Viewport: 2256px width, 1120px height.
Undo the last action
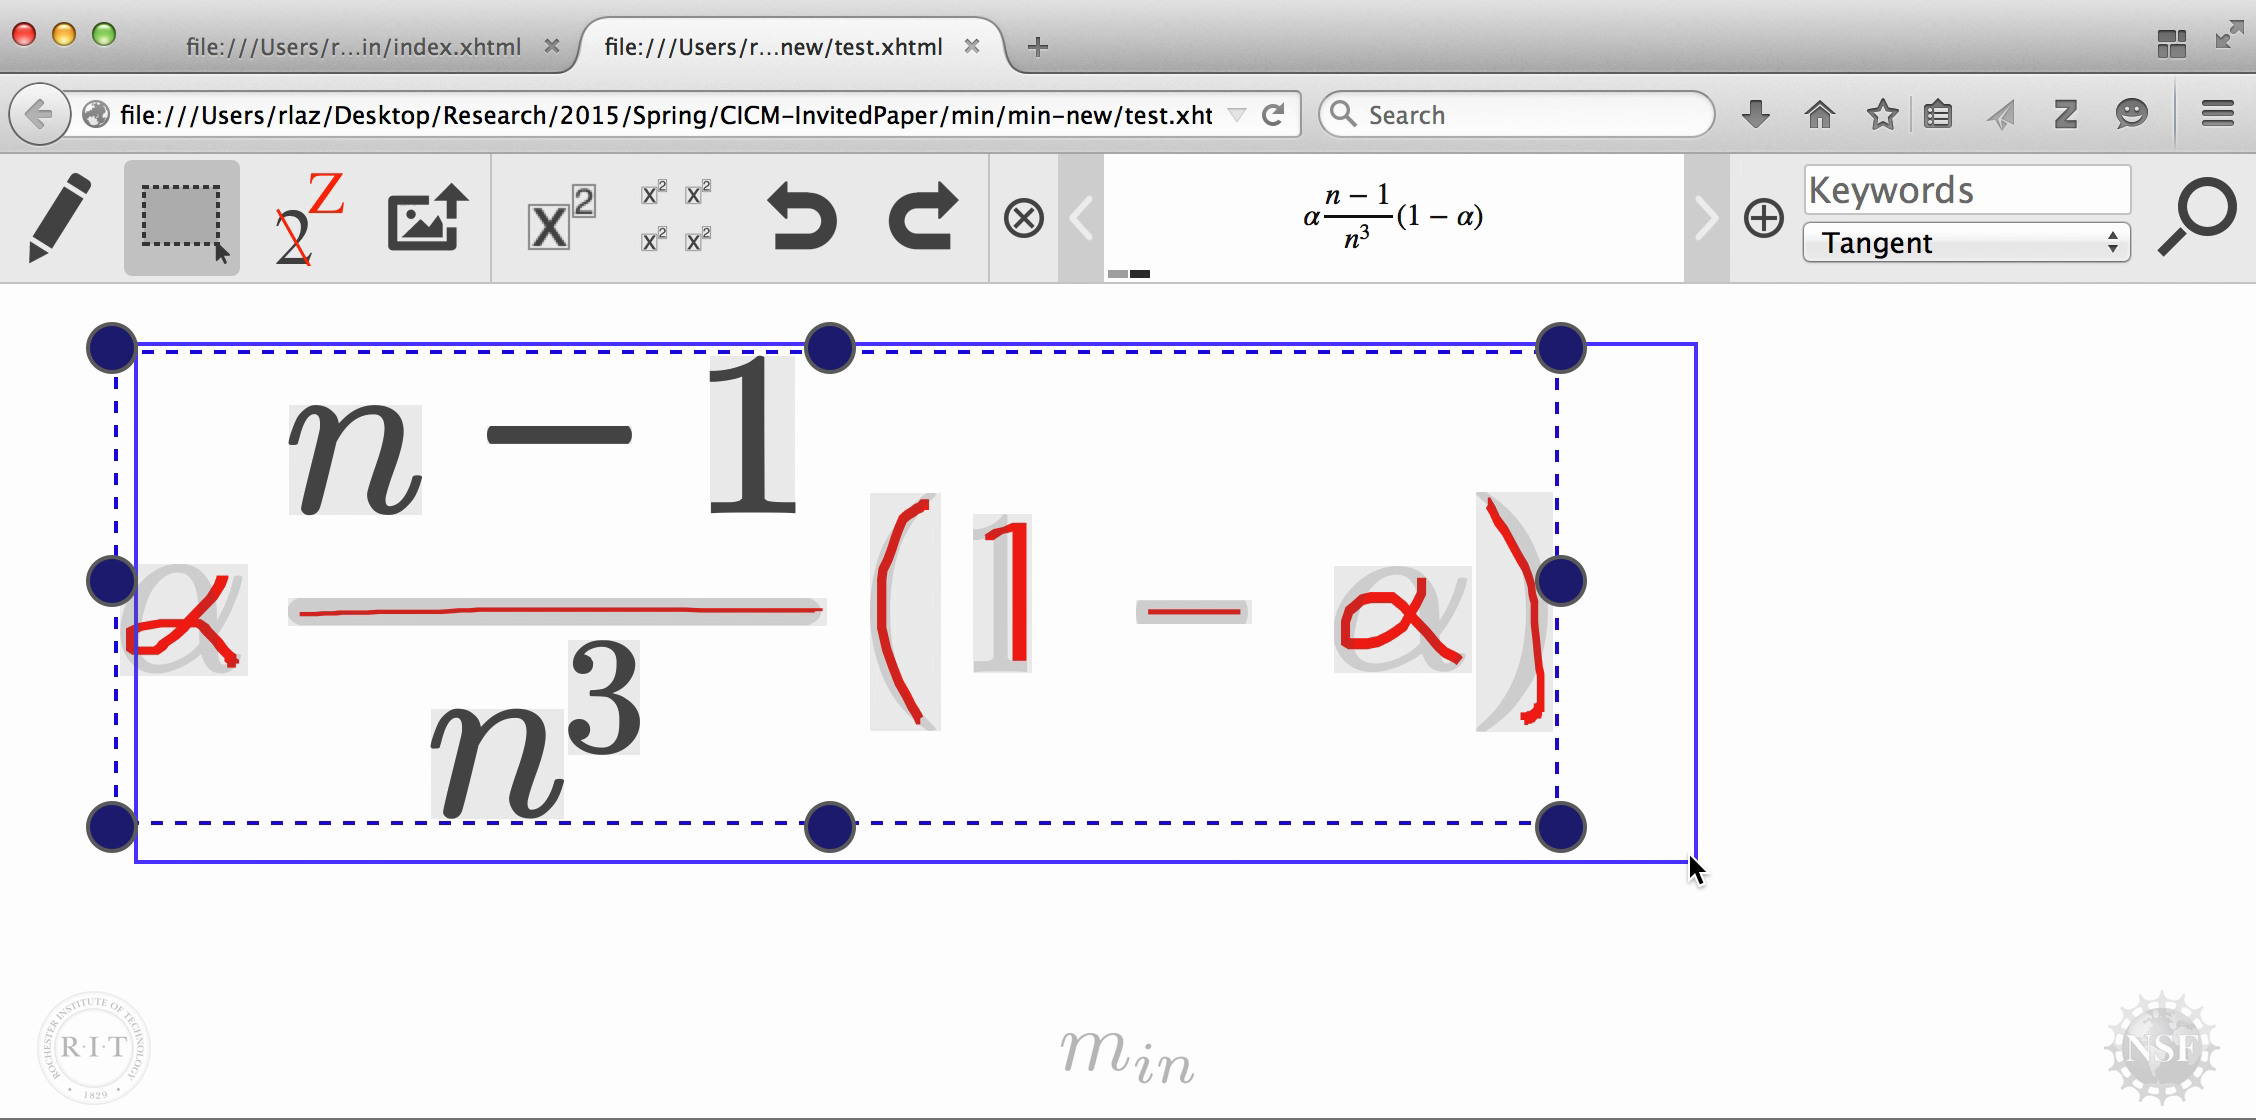click(x=801, y=217)
